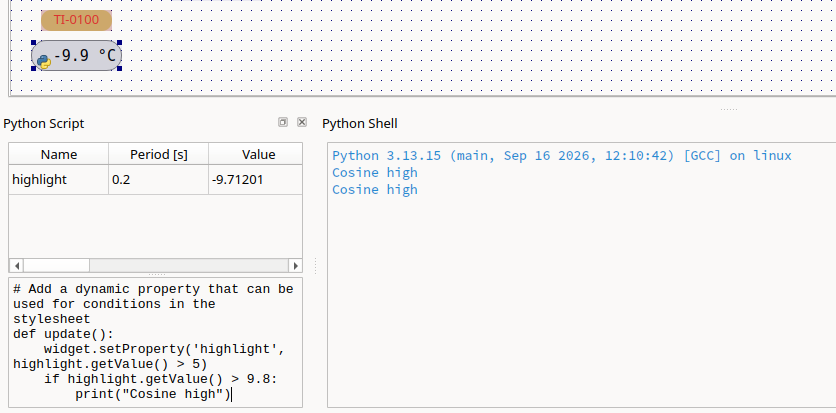Viewport: 836px width, 413px height.
Task: Click the -9.71201 value cell
Action: (x=255, y=180)
